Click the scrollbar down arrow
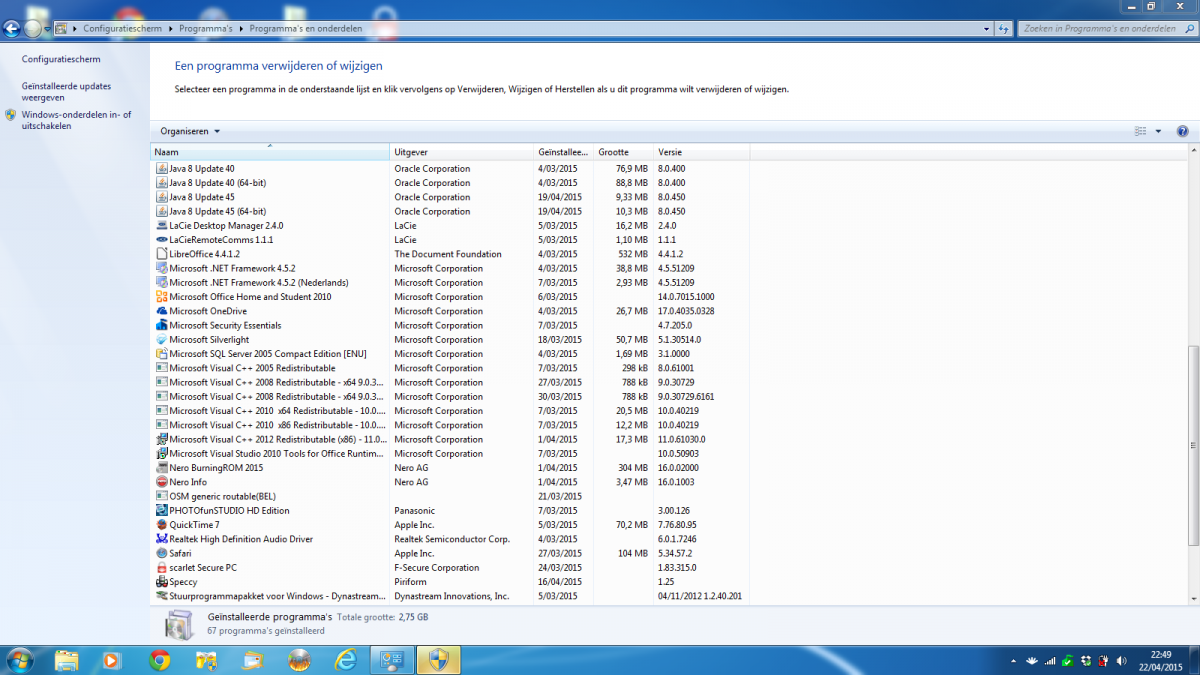 pos(1191,597)
